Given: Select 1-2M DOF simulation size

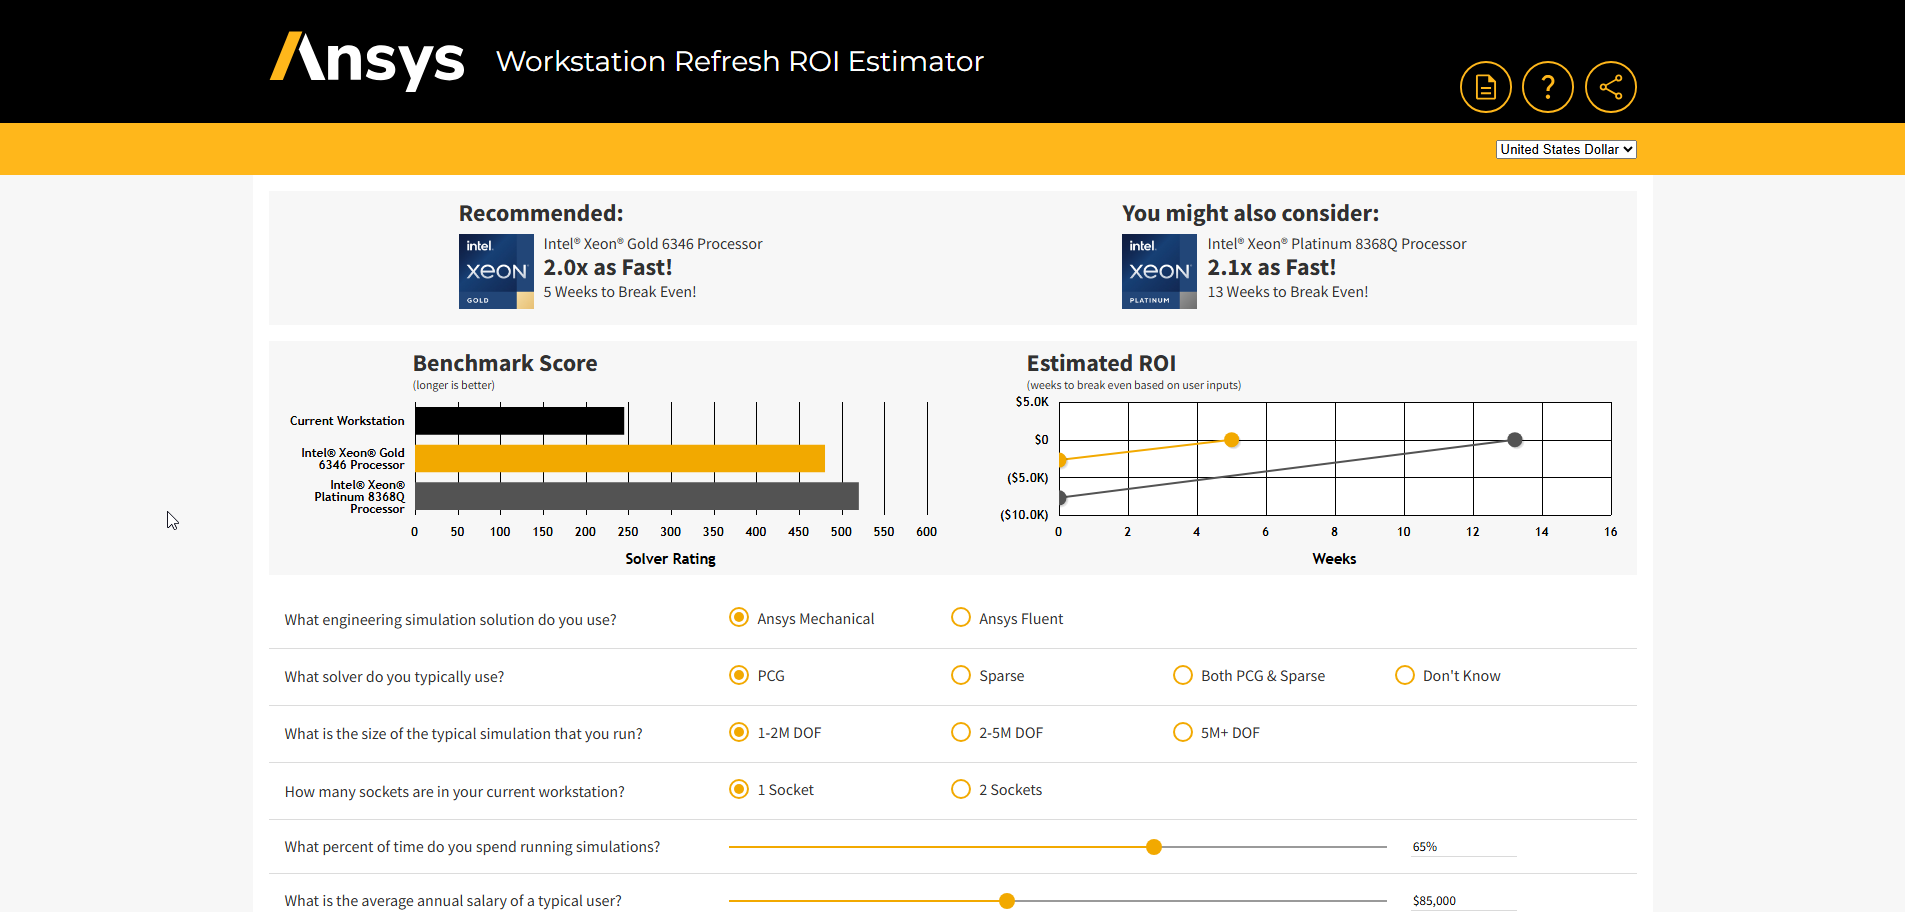Looking at the screenshot, I should (x=739, y=732).
